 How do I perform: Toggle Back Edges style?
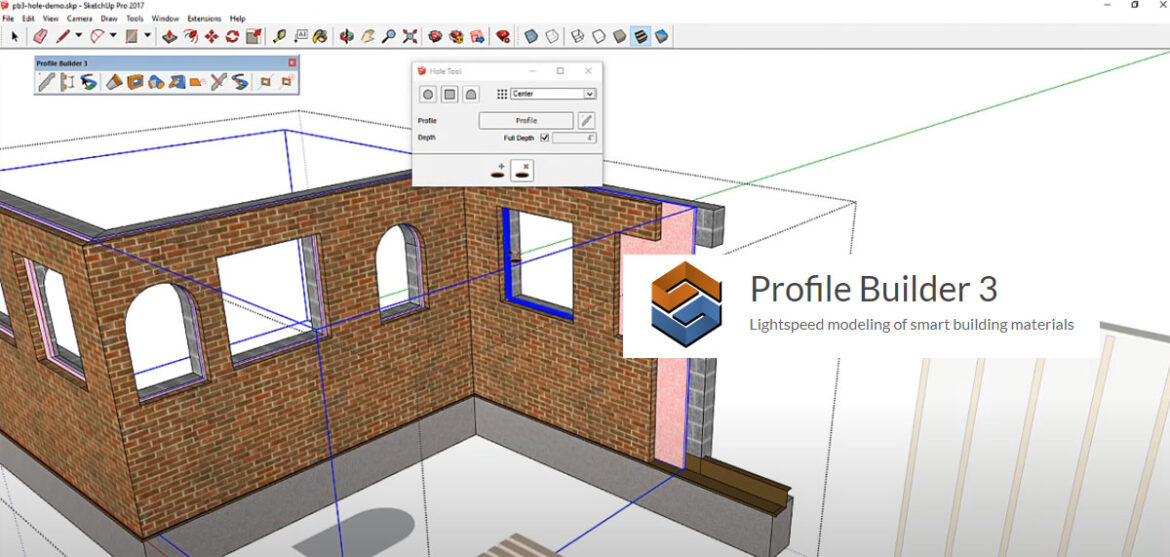[551, 36]
